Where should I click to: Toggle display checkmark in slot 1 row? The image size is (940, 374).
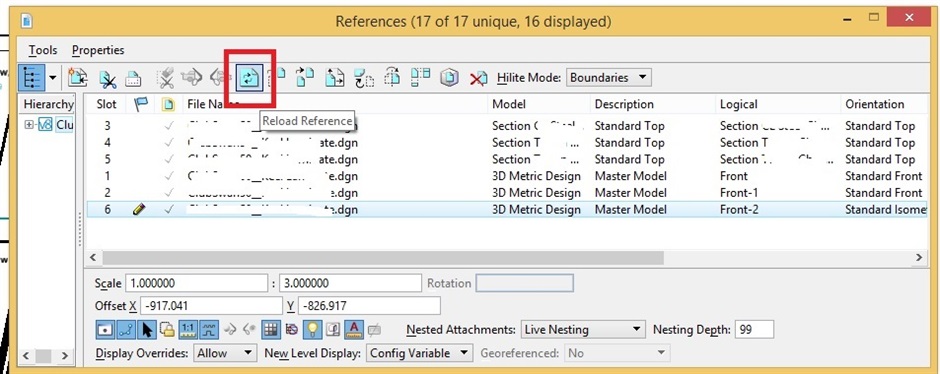point(169,176)
